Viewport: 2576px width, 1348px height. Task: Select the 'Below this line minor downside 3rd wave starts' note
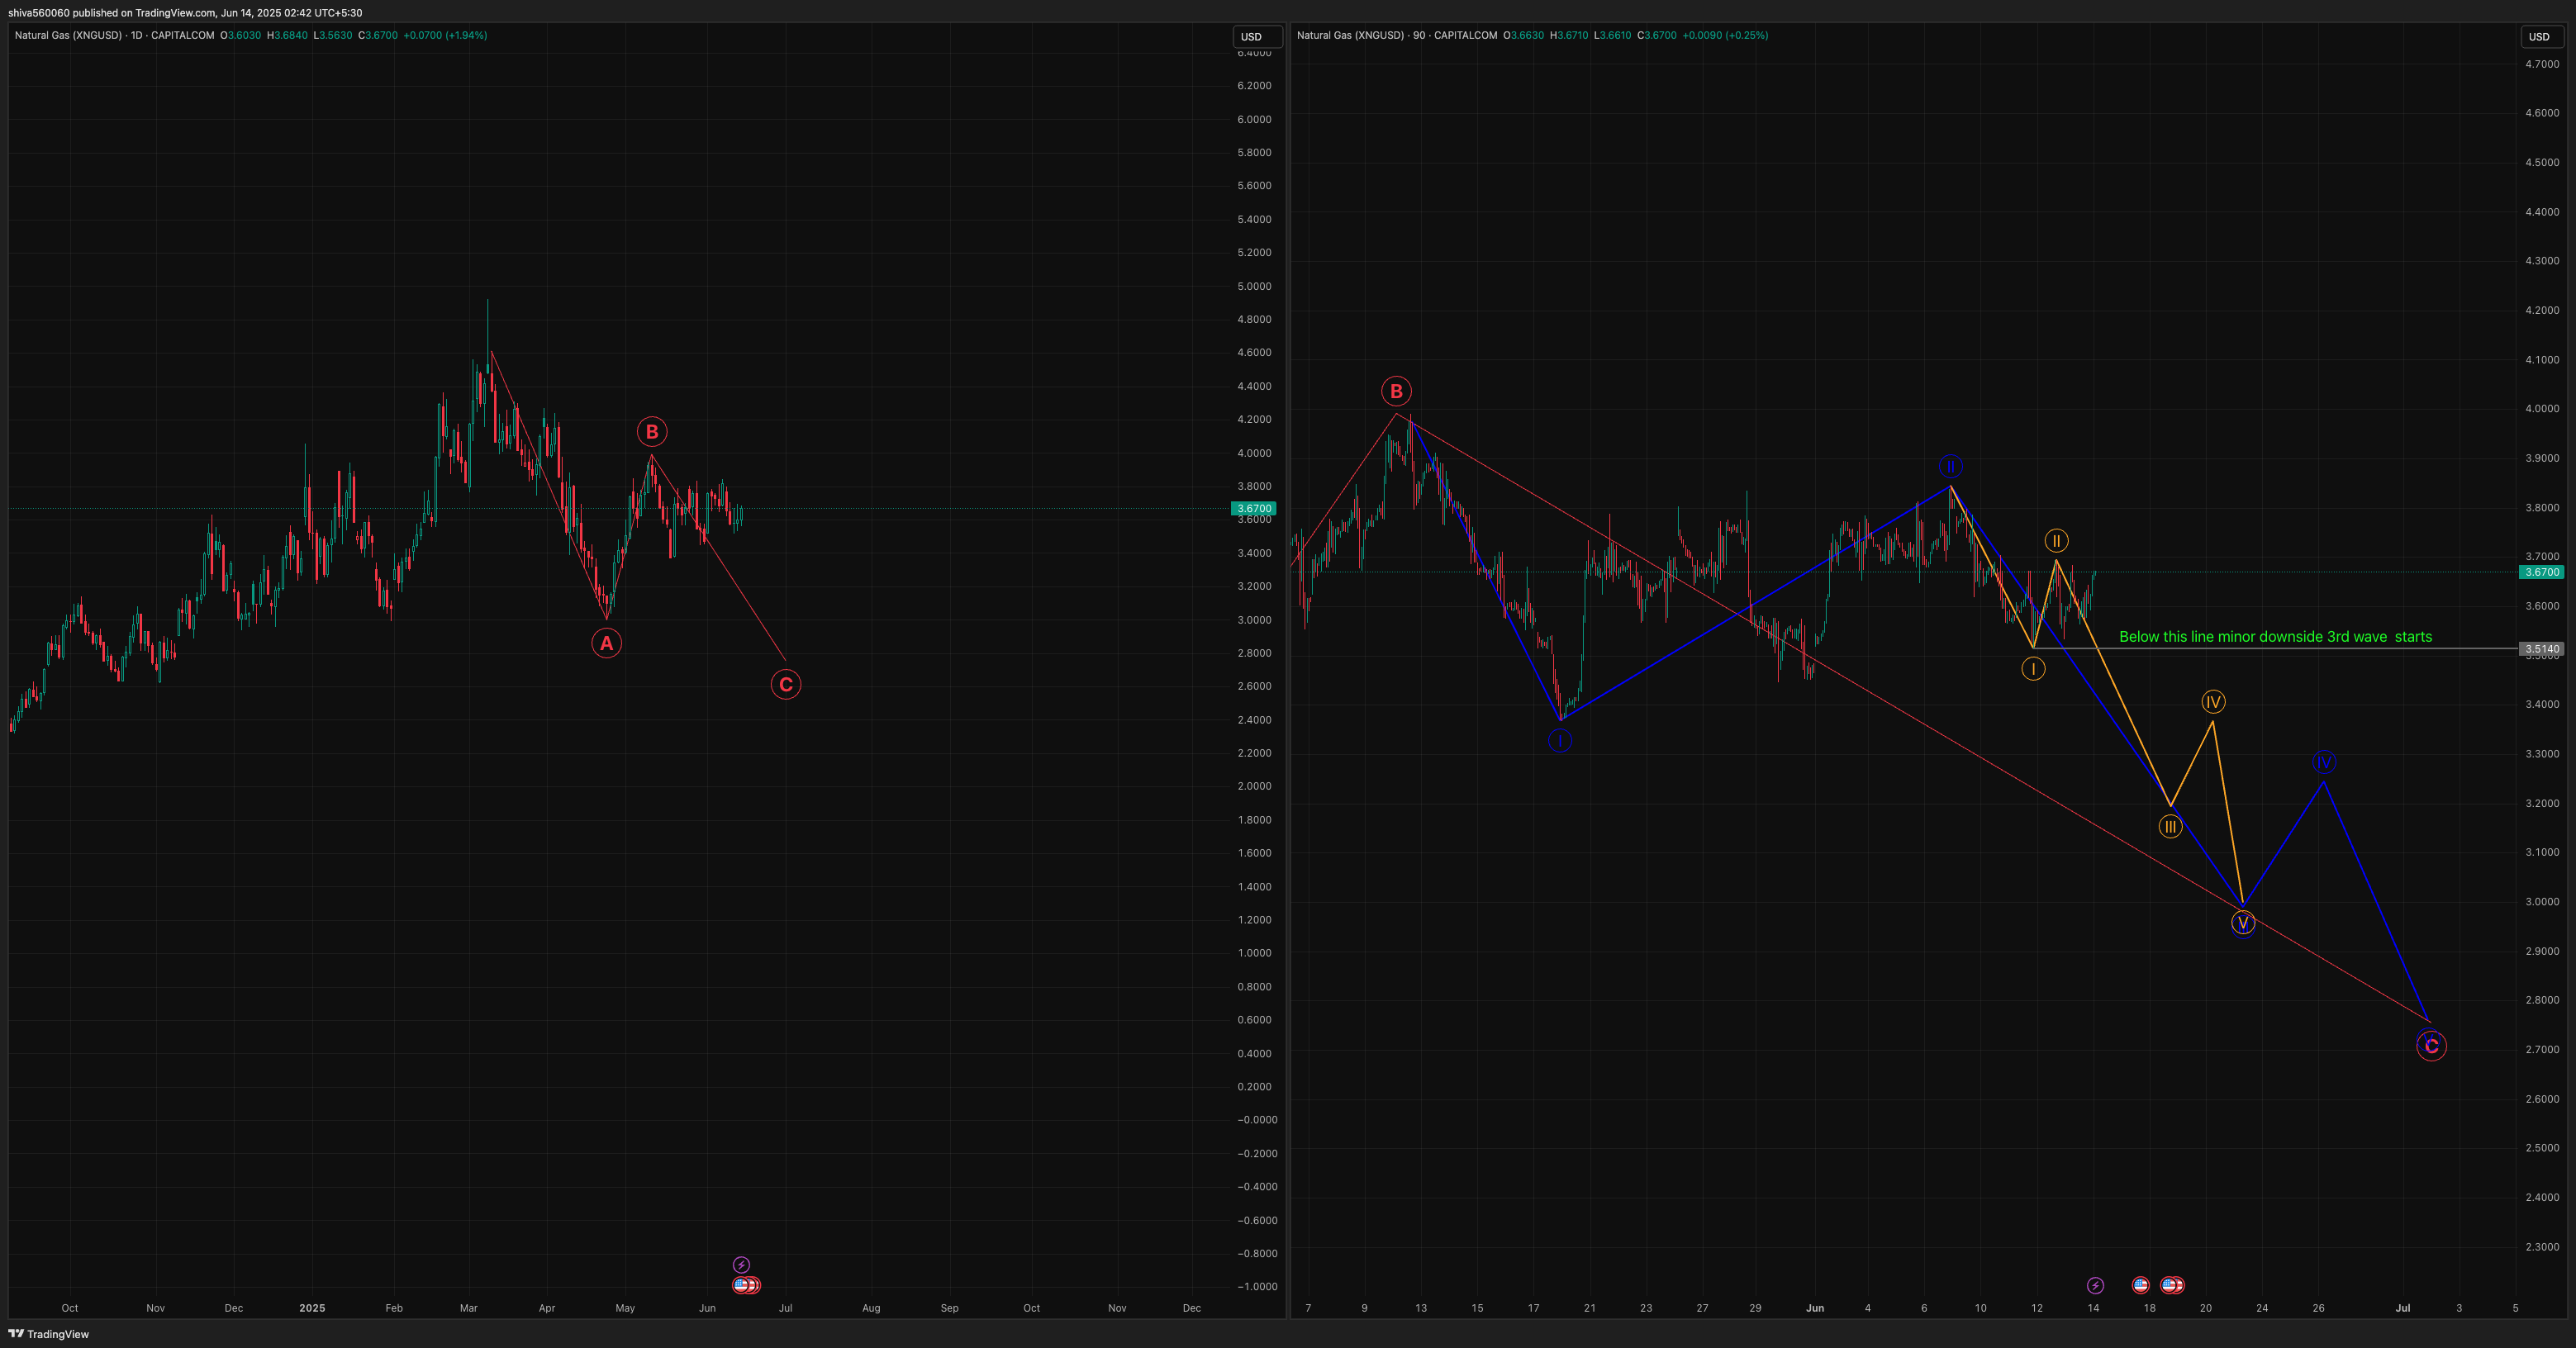pos(2275,637)
